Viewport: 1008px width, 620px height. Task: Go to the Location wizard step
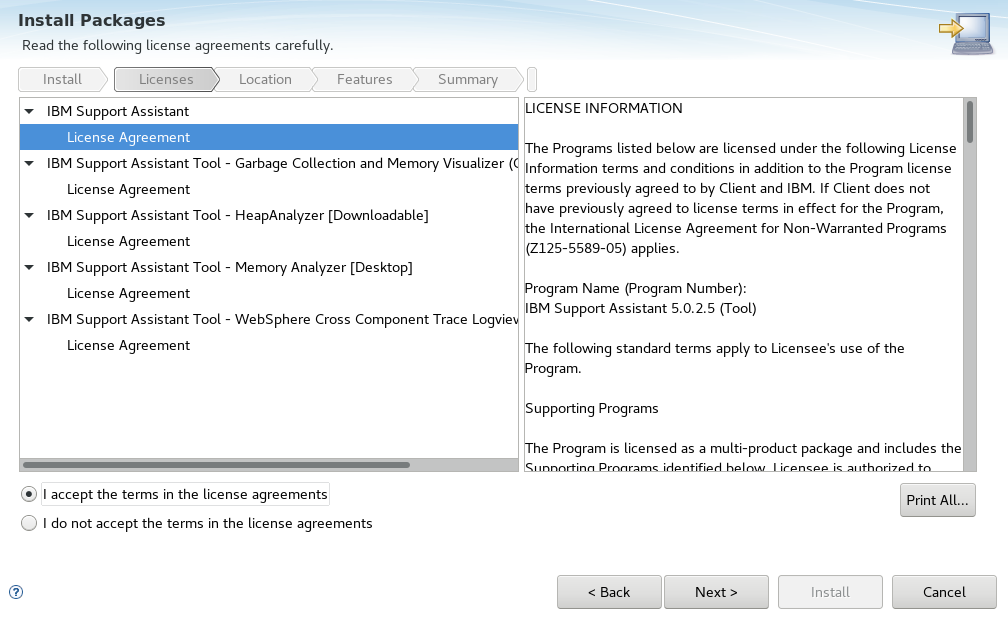coord(265,79)
